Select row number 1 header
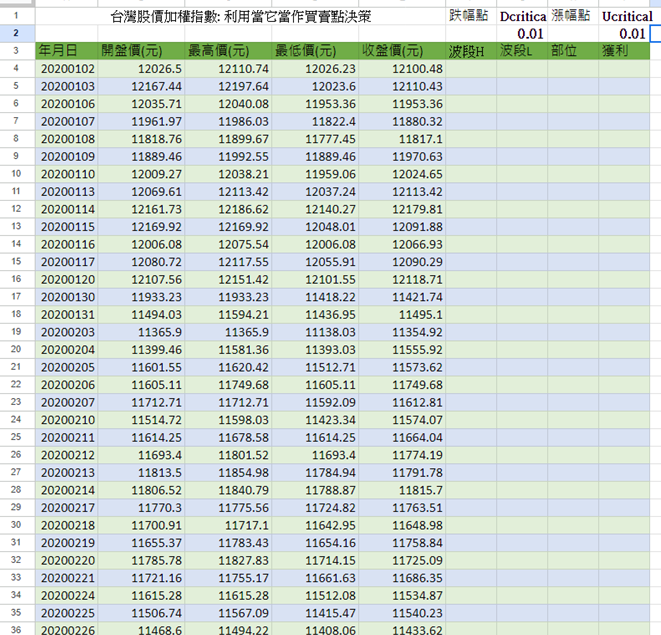 tap(17, 16)
